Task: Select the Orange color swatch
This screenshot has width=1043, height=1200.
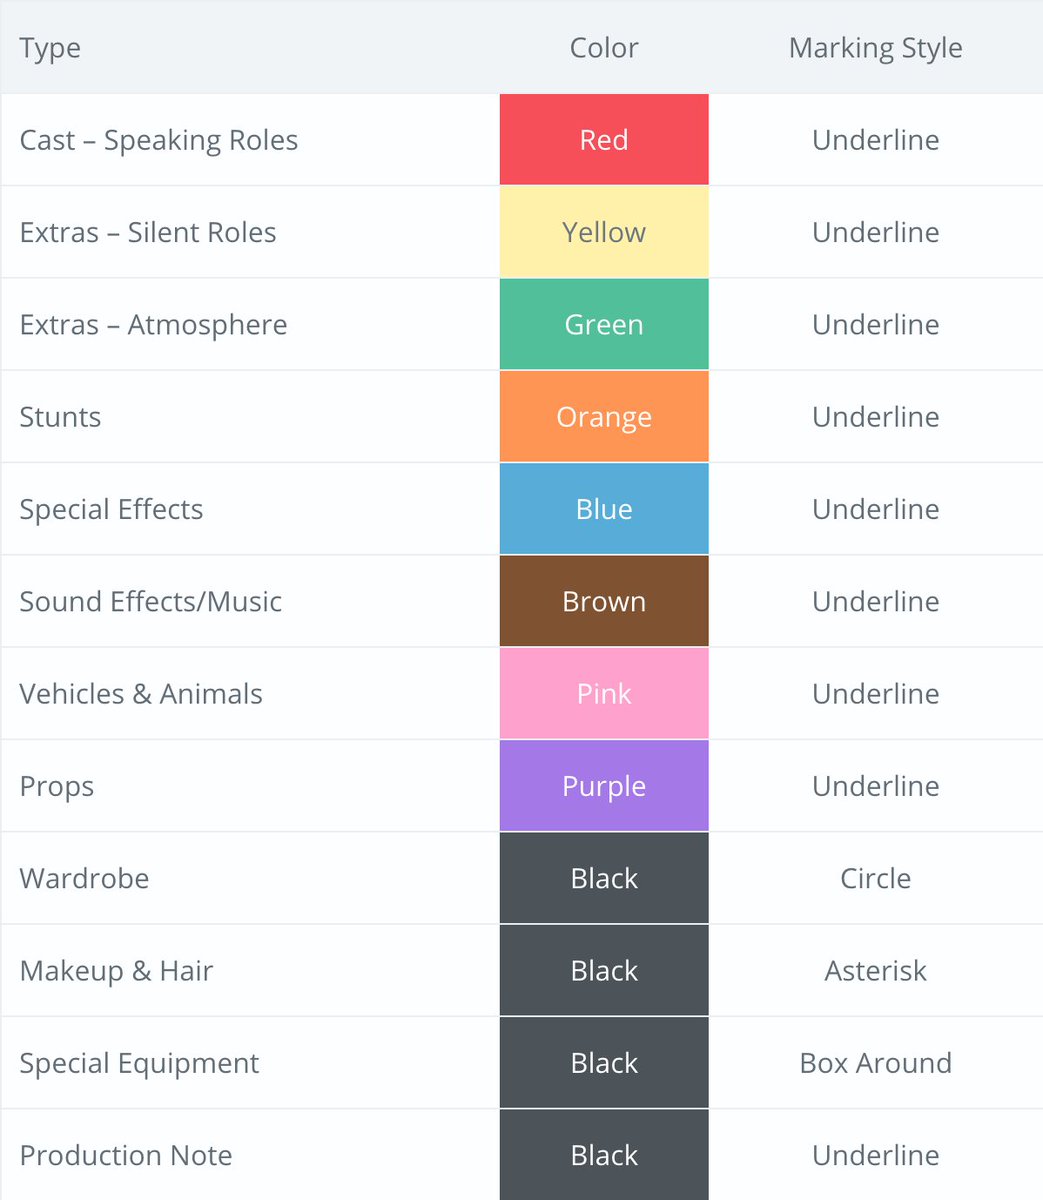Action: [x=604, y=417]
